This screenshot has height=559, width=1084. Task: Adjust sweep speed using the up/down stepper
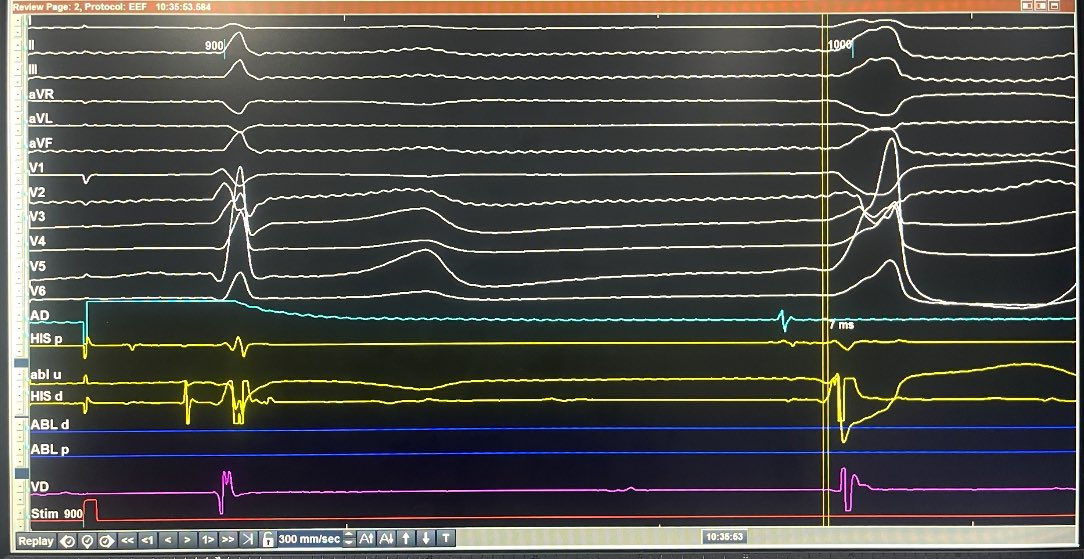(348, 540)
